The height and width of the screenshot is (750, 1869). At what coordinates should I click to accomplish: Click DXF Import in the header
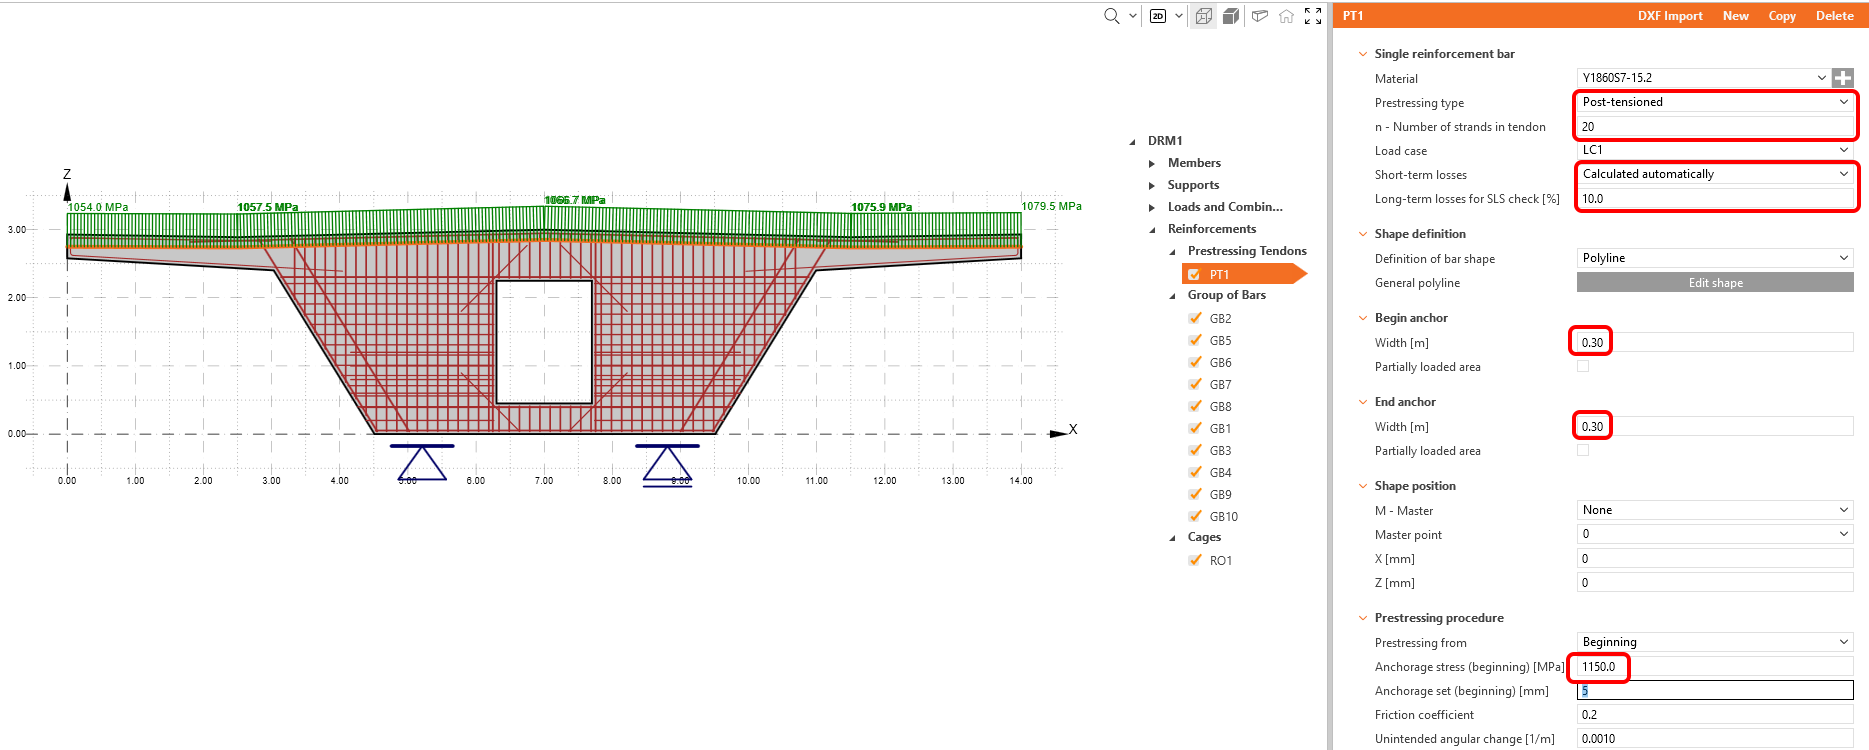click(x=1669, y=16)
